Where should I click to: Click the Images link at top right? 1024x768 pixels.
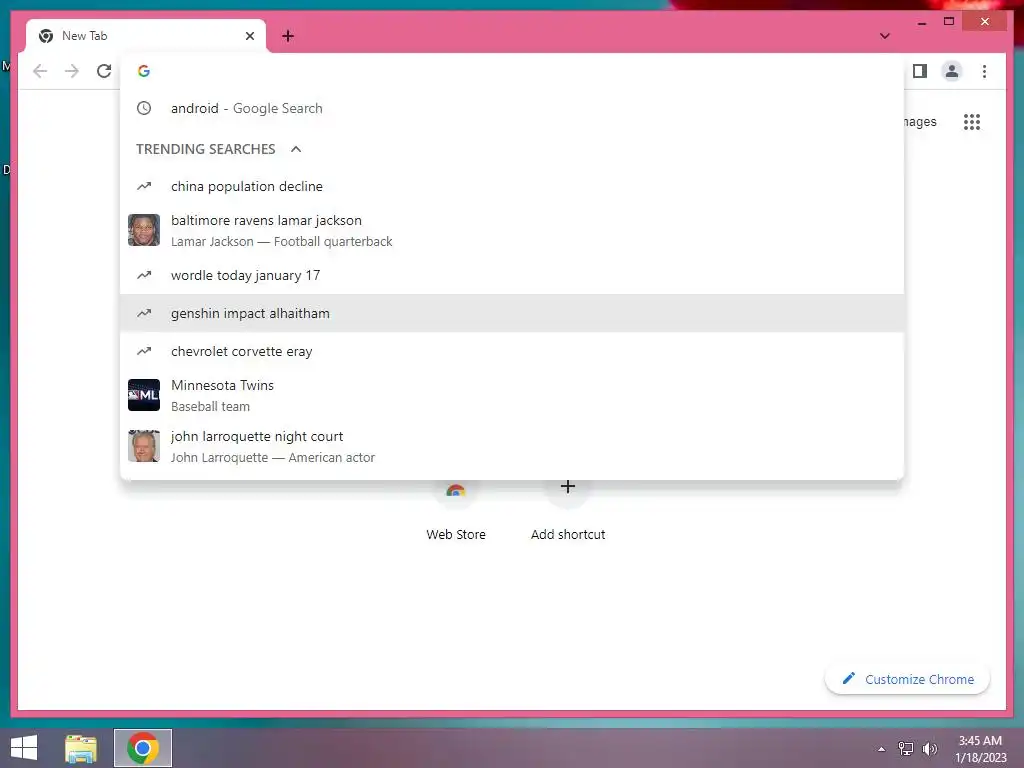(x=921, y=122)
